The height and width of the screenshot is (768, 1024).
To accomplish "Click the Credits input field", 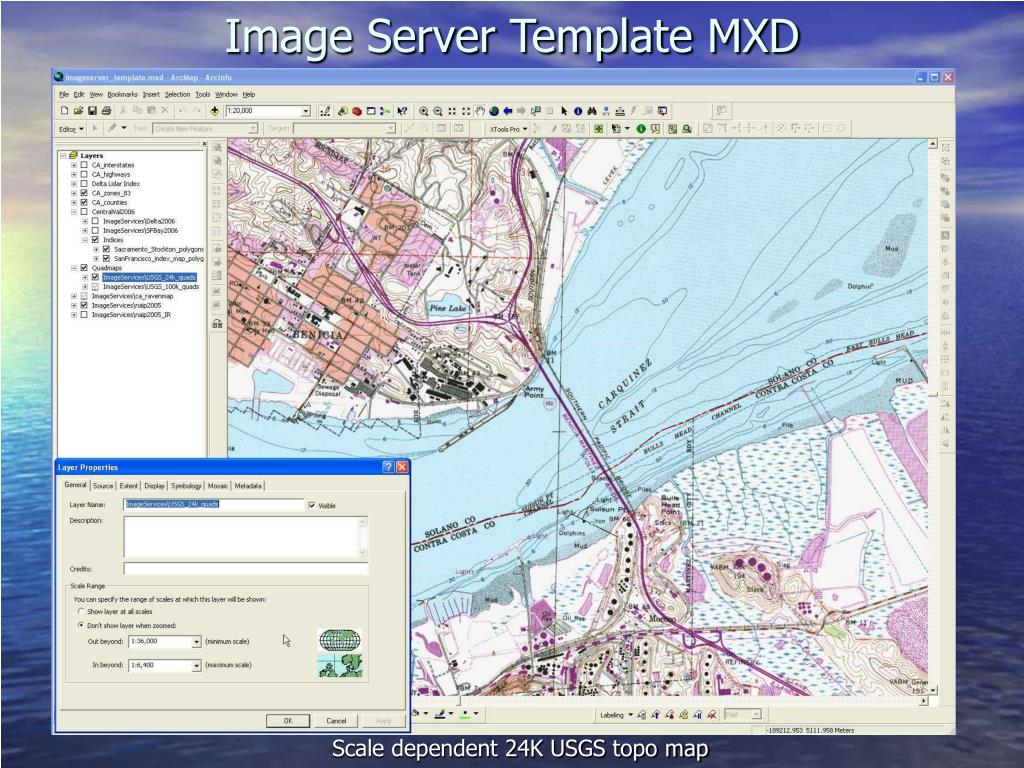I will coord(245,568).
